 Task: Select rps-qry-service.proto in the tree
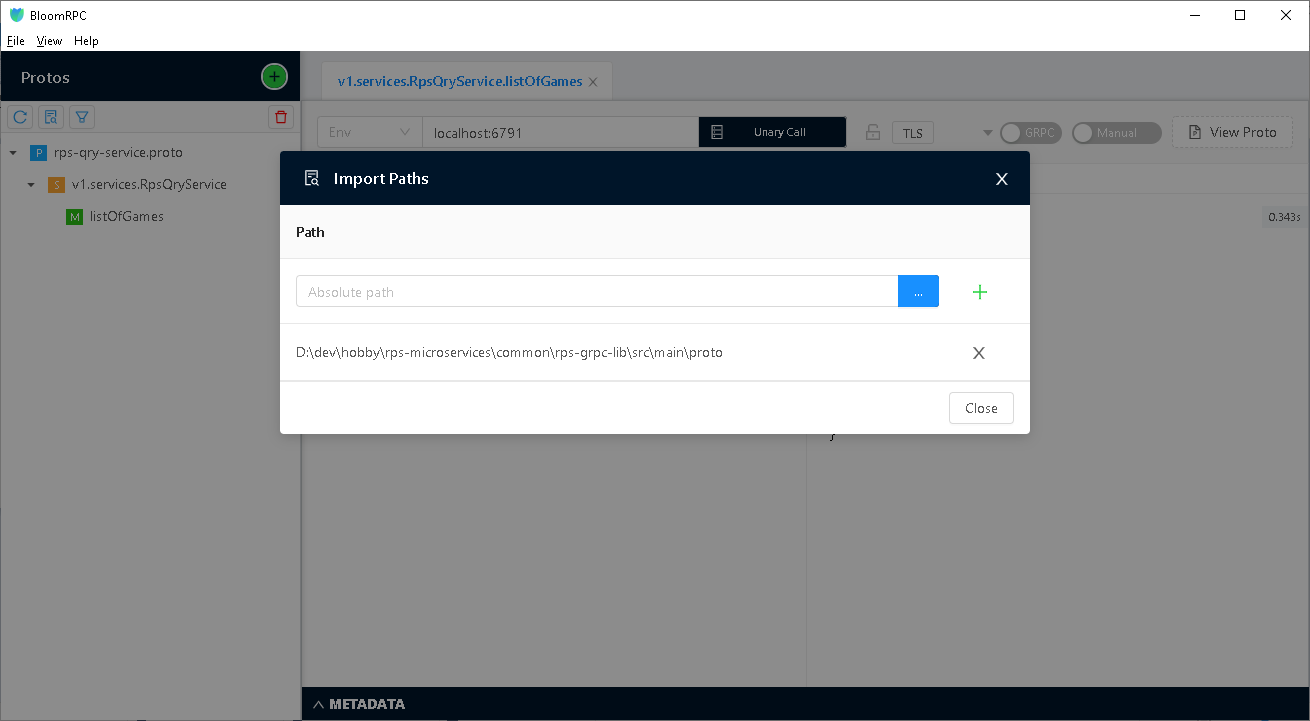tap(118, 153)
